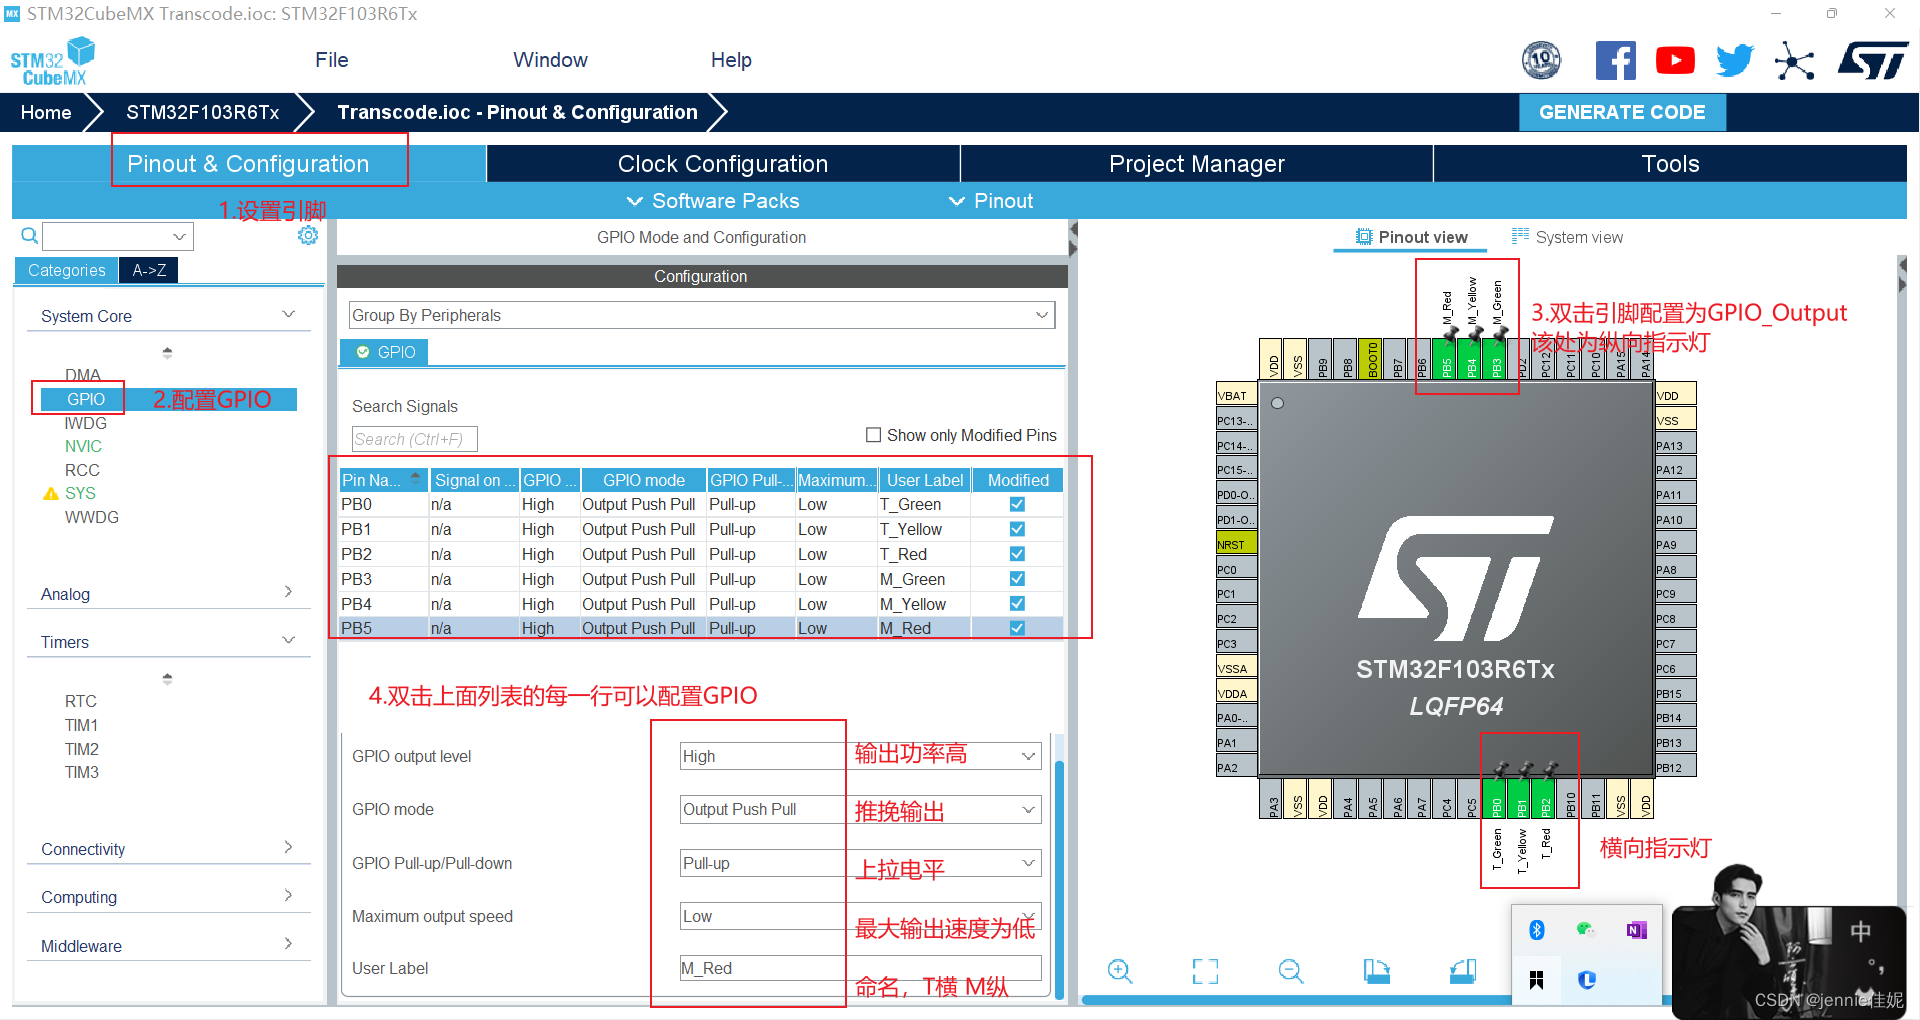
Task: Open the ST community network icon
Action: [x=1794, y=62]
